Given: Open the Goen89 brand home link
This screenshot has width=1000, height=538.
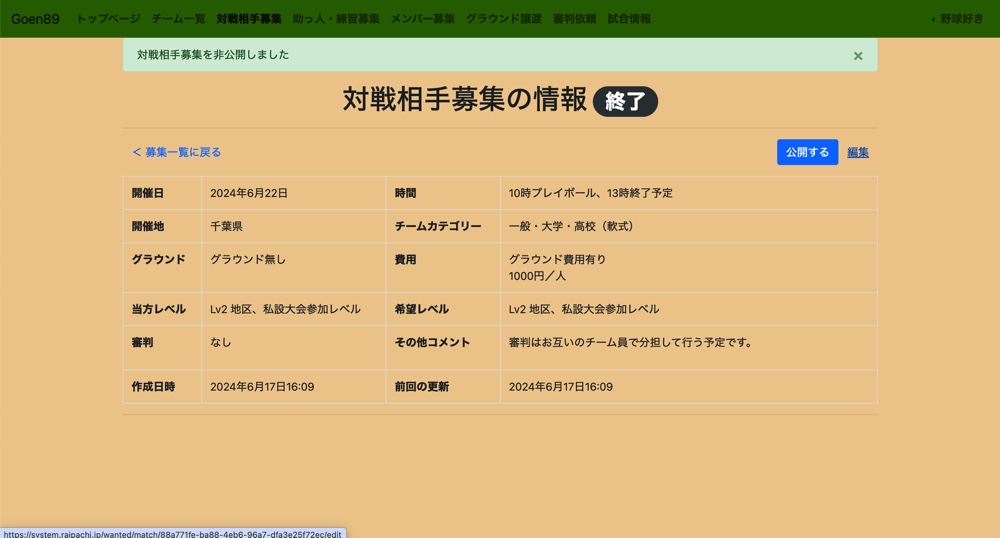Looking at the screenshot, I should pyautogui.click(x=35, y=19).
